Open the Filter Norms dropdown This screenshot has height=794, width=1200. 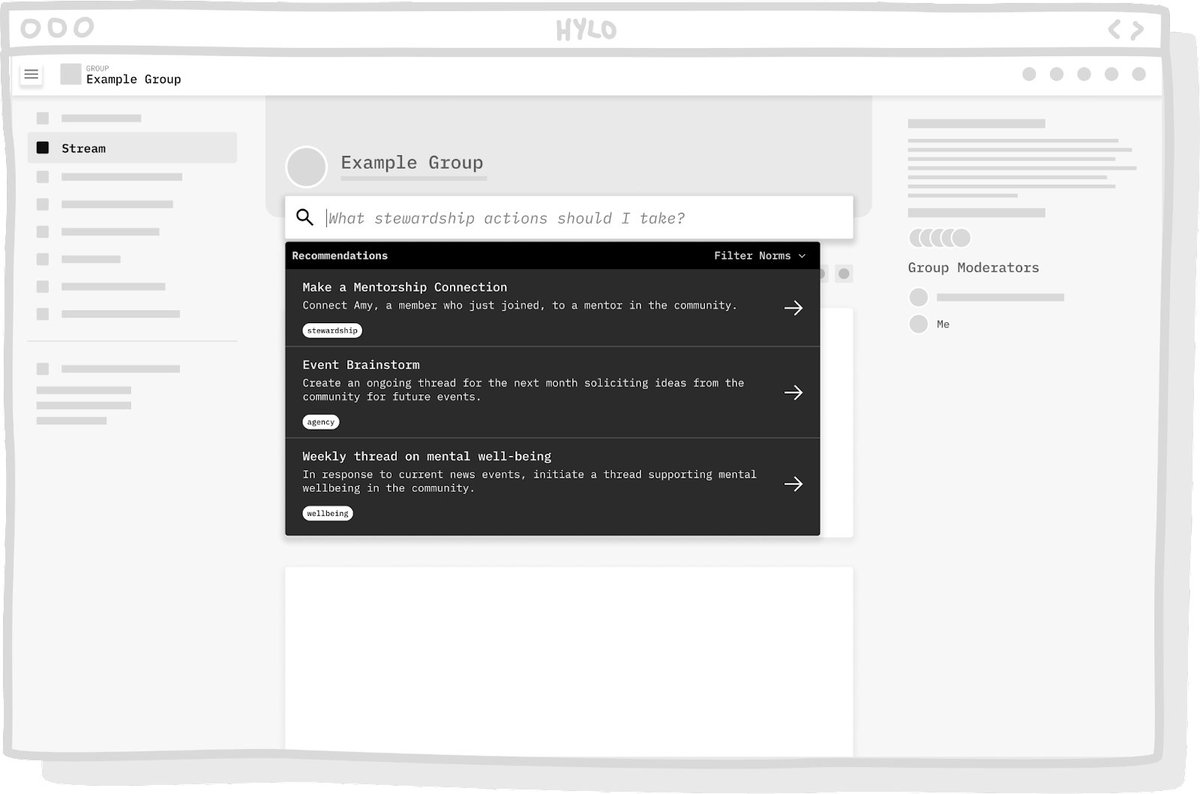coord(759,256)
